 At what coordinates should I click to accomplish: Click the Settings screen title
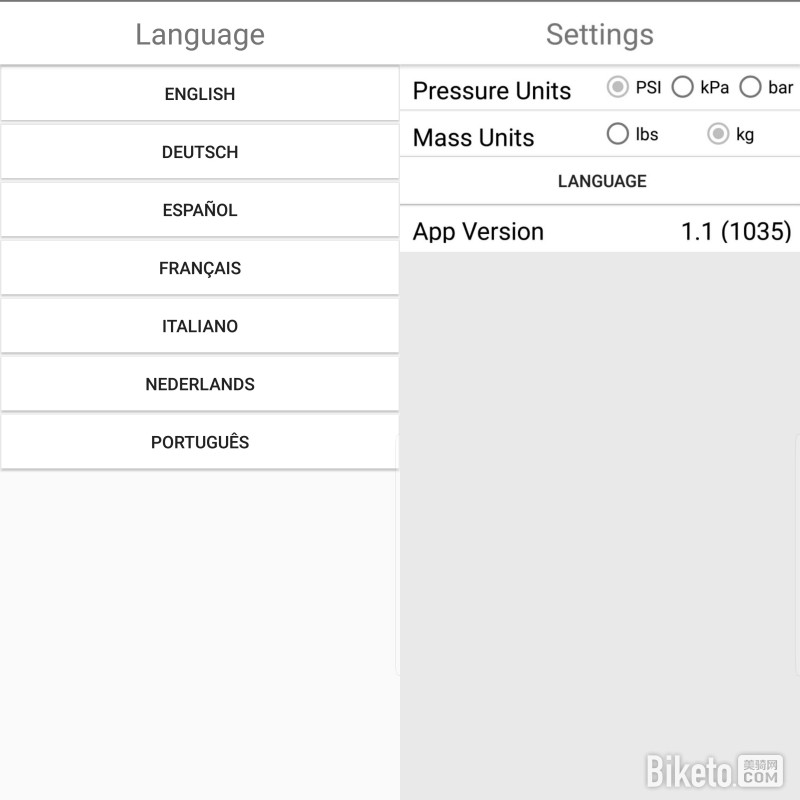[x=600, y=35]
